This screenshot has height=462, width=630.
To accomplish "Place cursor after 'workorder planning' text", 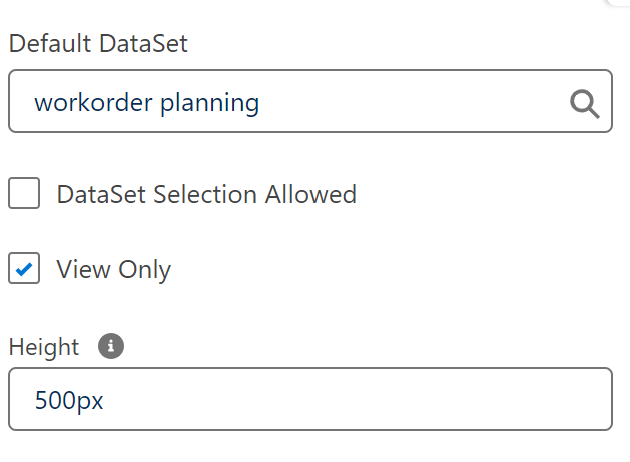I will pos(262,102).
